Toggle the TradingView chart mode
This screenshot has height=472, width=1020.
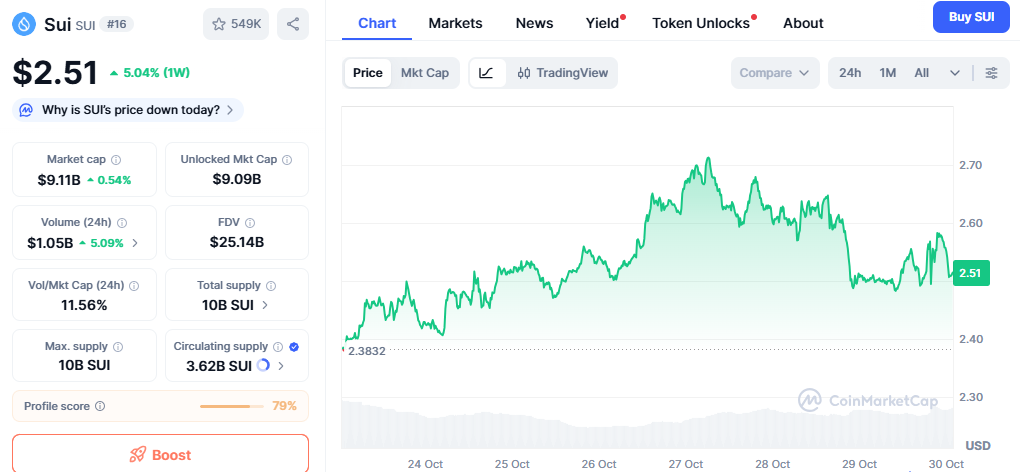click(562, 73)
